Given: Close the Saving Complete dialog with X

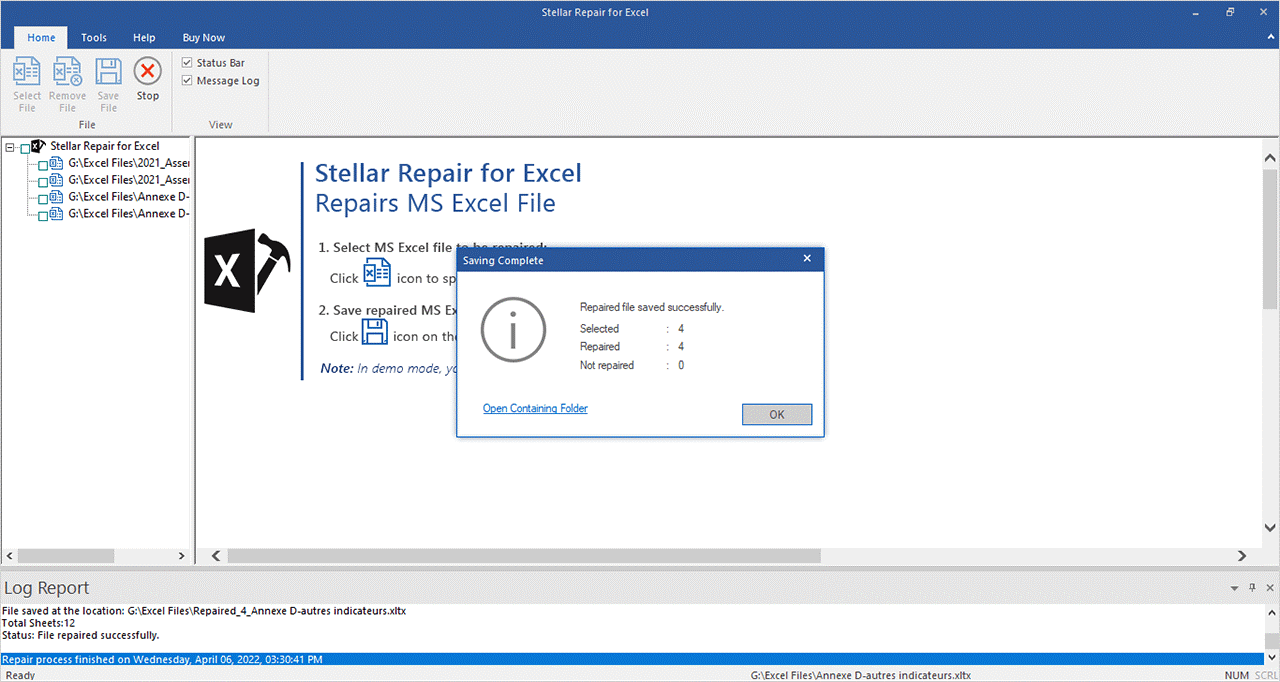Looking at the screenshot, I should tap(807, 260).
